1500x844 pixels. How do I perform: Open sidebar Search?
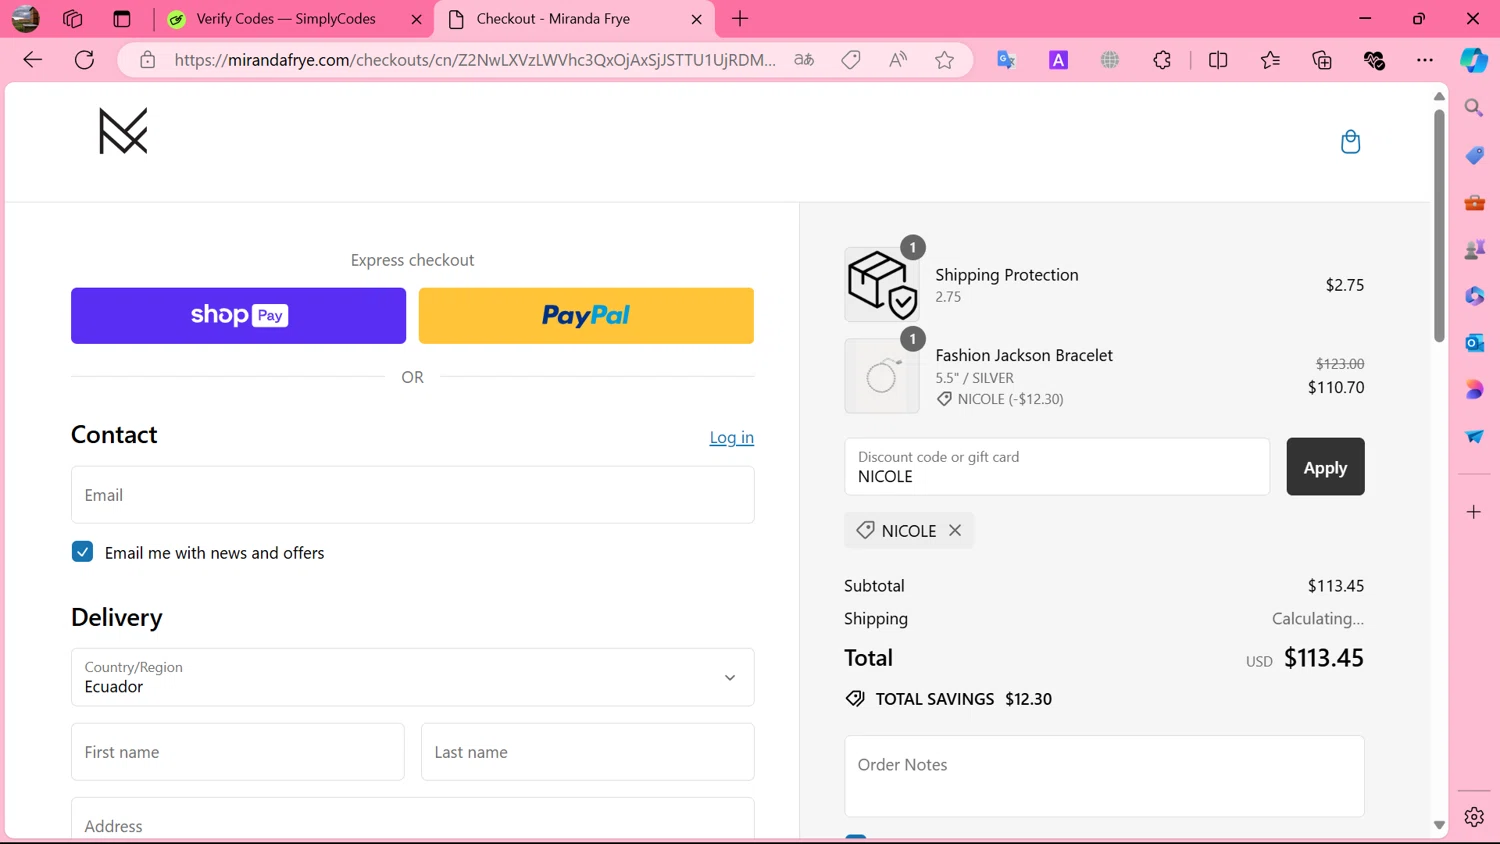[x=1474, y=107]
